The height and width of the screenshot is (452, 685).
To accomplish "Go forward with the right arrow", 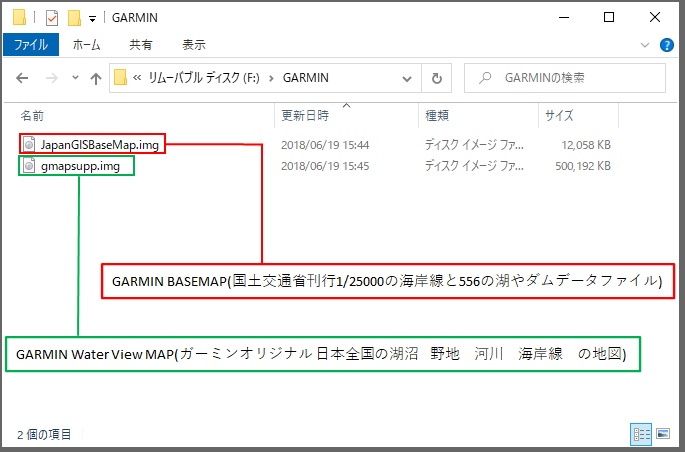I will click(52, 78).
